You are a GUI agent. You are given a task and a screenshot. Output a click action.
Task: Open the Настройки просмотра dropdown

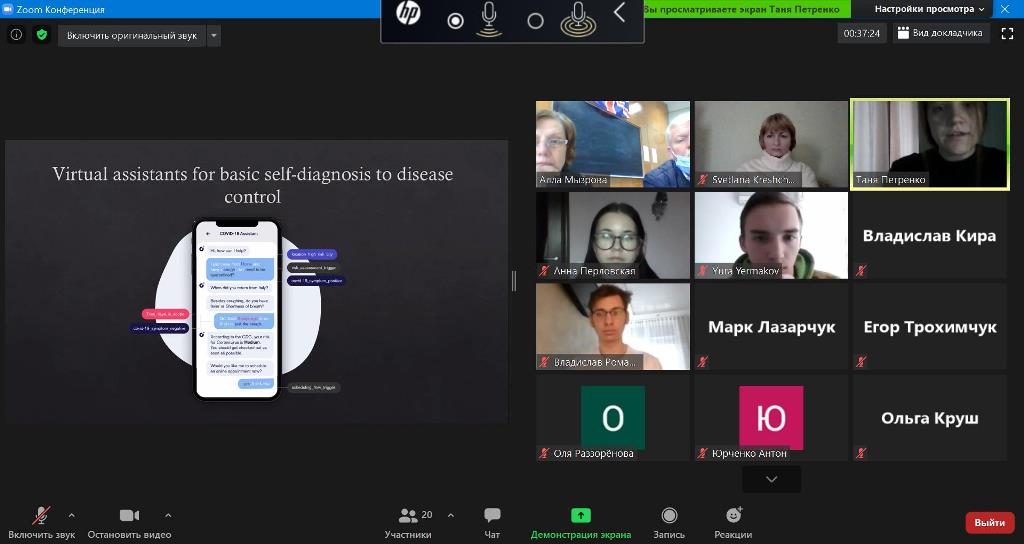tap(929, 9)
